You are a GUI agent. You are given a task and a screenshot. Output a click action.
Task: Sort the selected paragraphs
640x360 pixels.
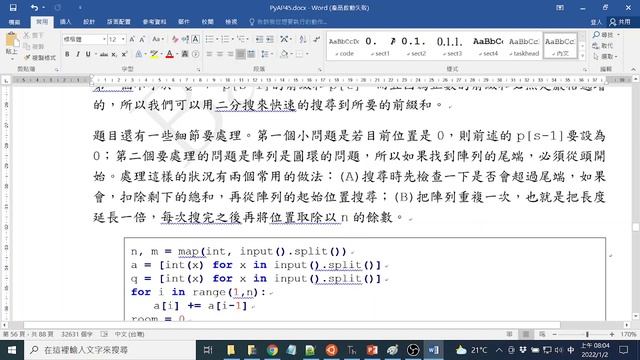[x=302, y=40]
